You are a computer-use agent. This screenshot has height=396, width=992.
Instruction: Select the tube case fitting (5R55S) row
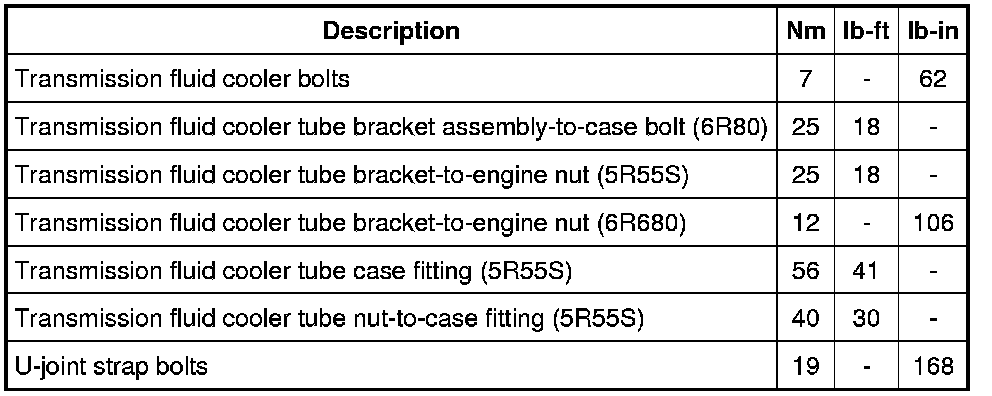486,270
